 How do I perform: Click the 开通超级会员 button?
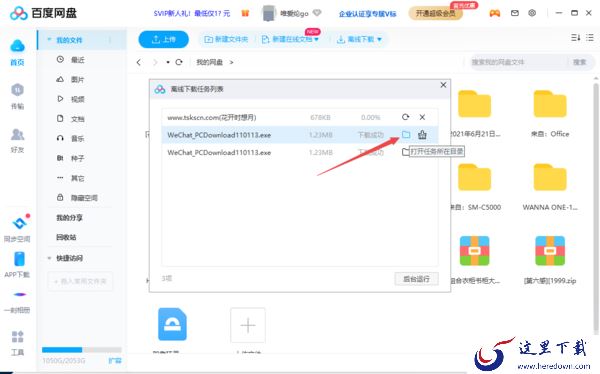pos(436,13)
